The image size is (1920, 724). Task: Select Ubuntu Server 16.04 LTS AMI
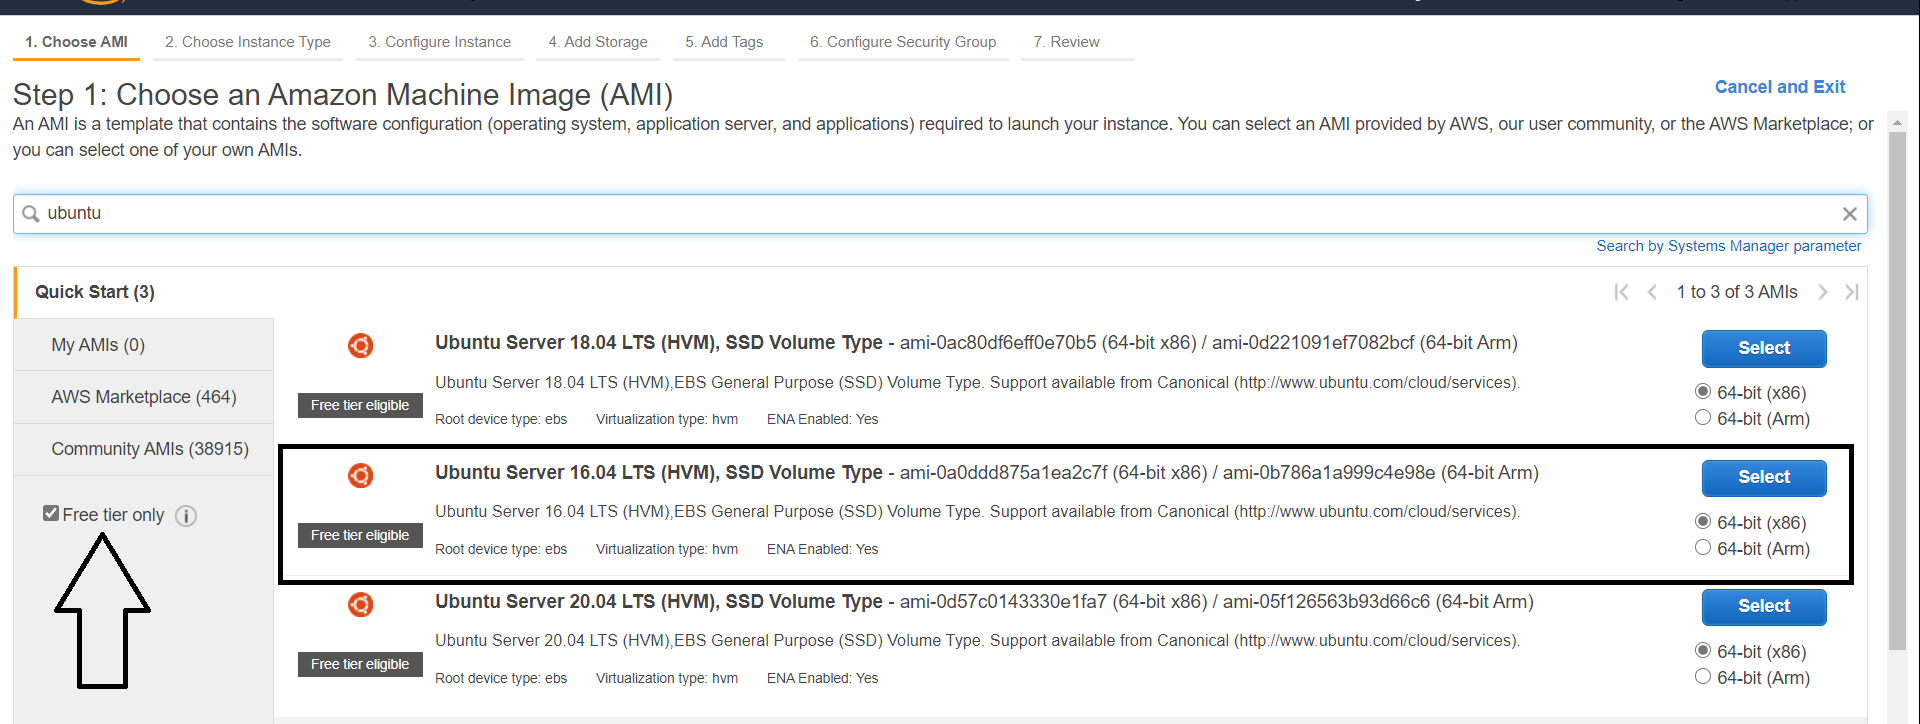click(x=1764, y=477)
